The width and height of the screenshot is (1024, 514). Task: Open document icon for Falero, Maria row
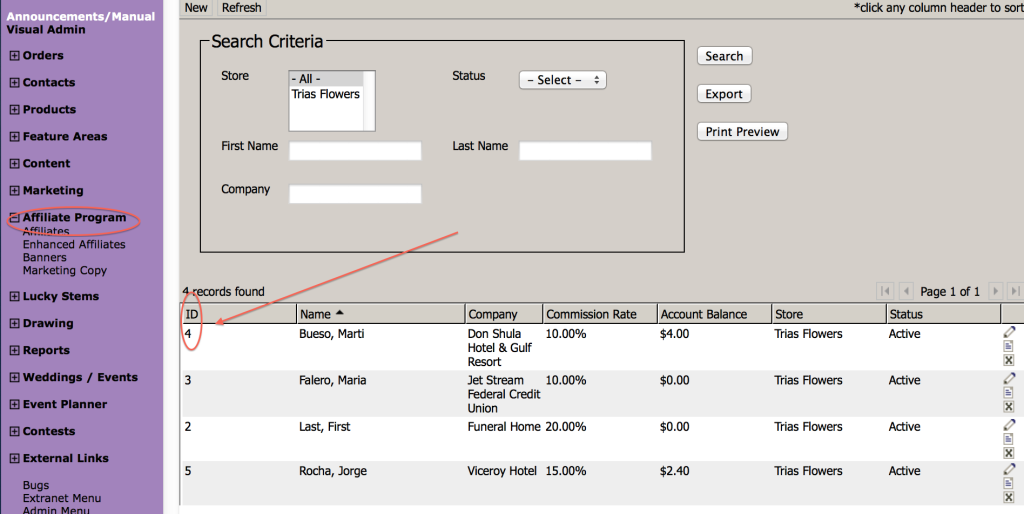[1008, 393]
